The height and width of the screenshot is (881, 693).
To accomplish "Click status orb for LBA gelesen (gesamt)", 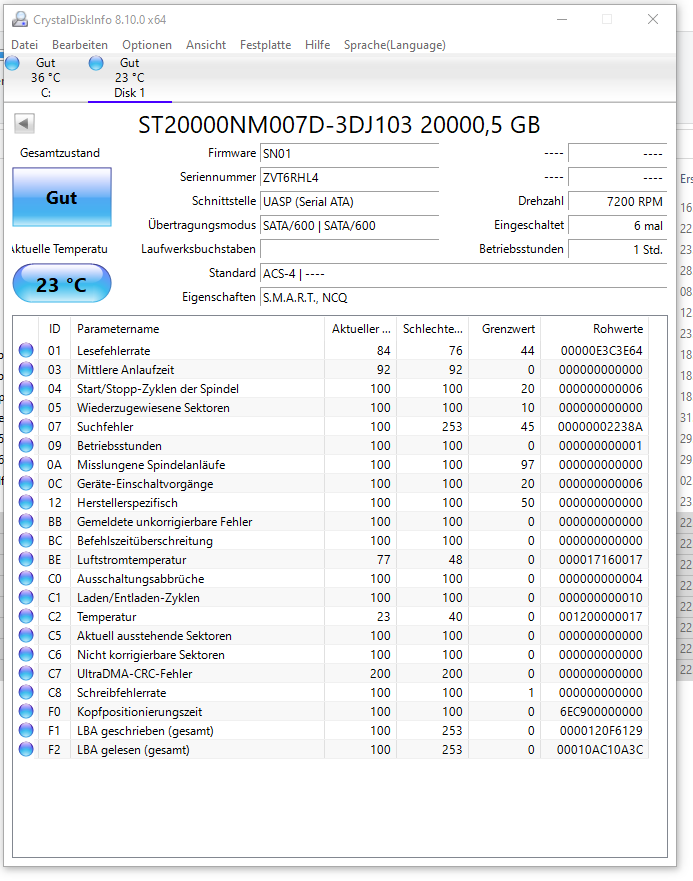I will point(26,750).
